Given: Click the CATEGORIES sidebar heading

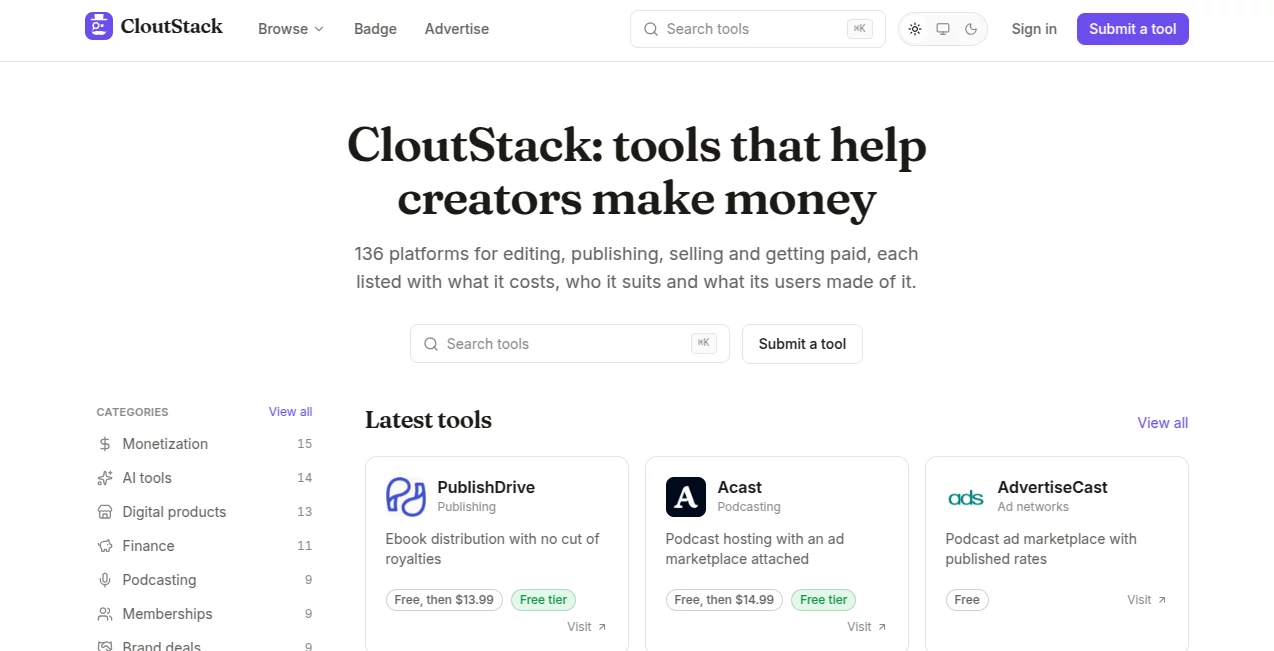Looking at the screenshot, I should tap(132, 412).
